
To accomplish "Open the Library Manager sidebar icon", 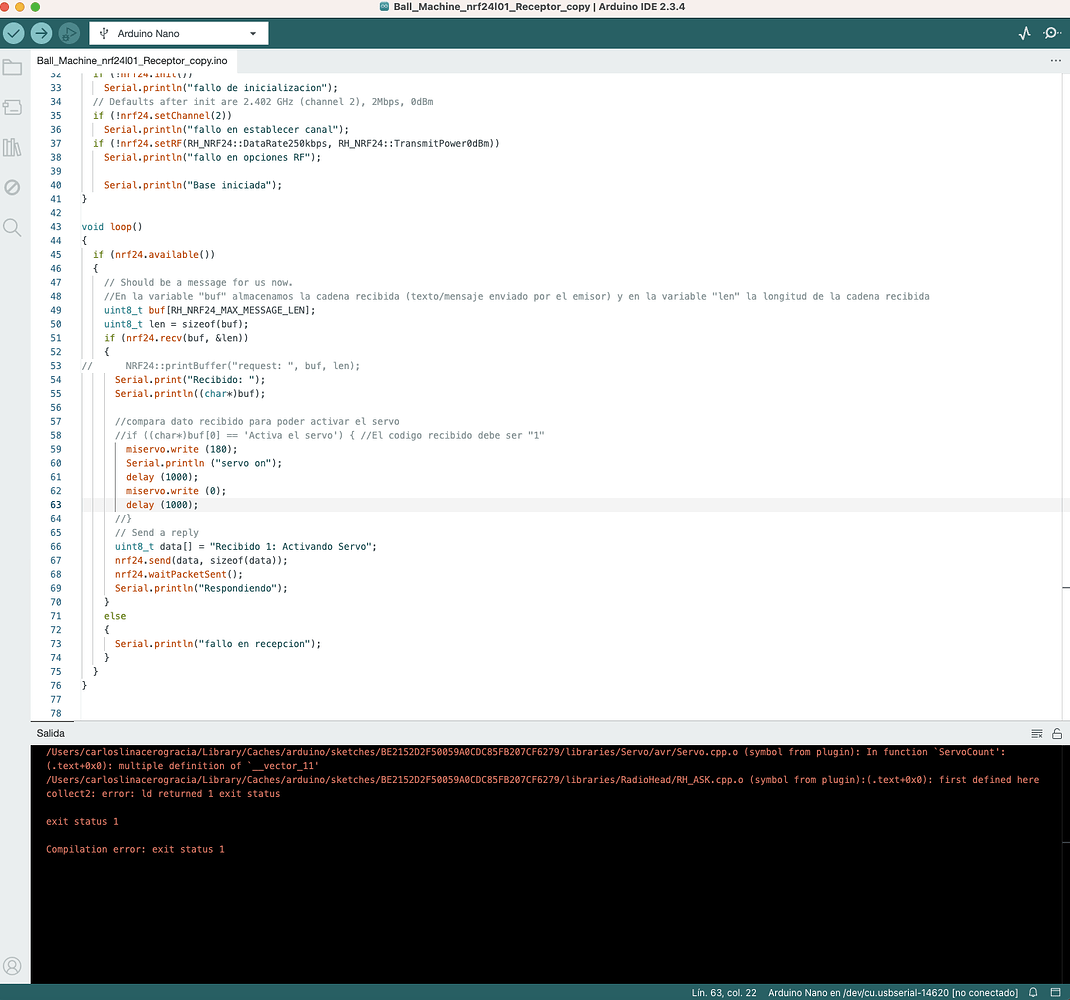I will click(x=13, y=148).
